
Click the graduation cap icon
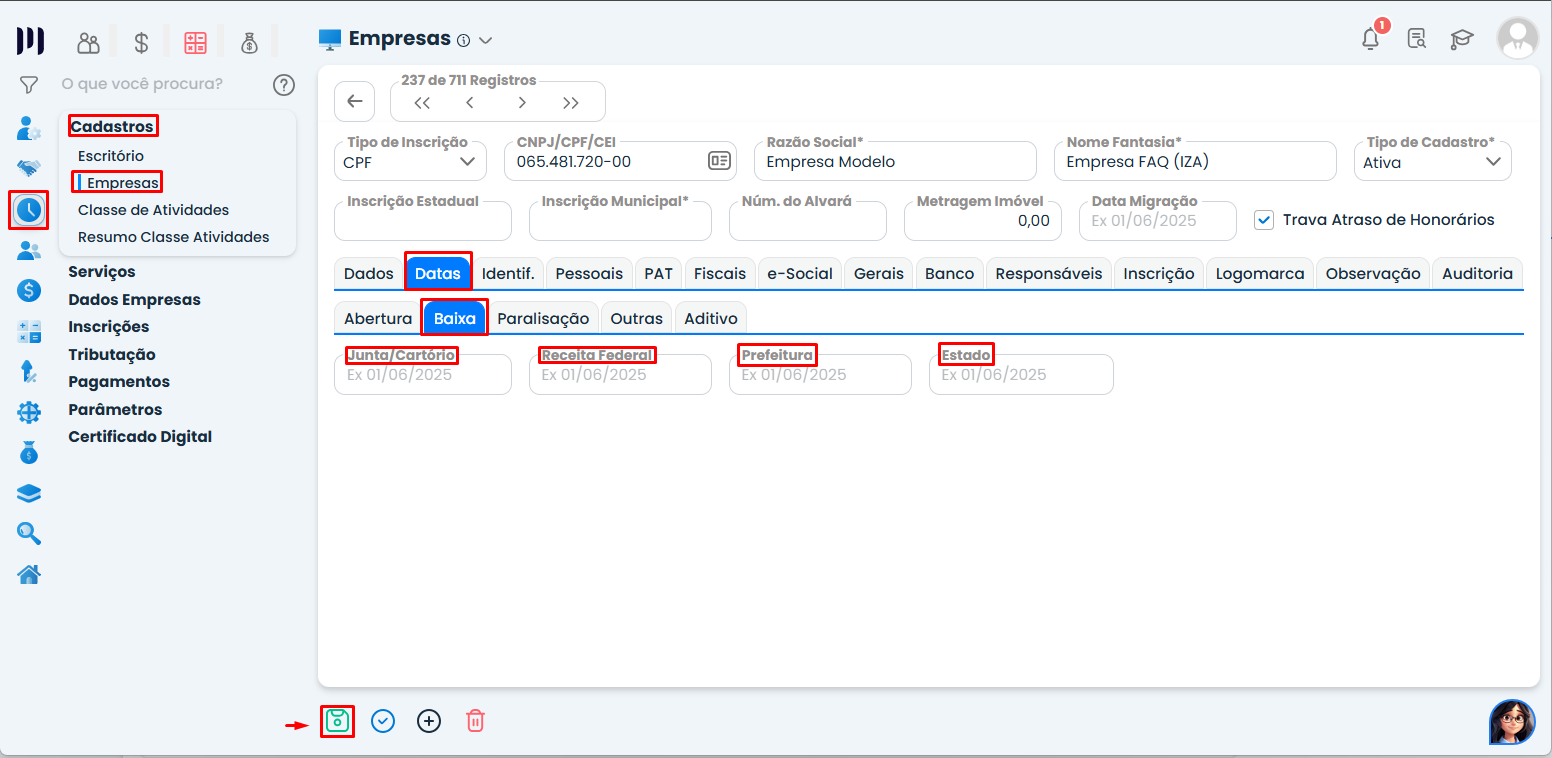tap(1462, 39)
